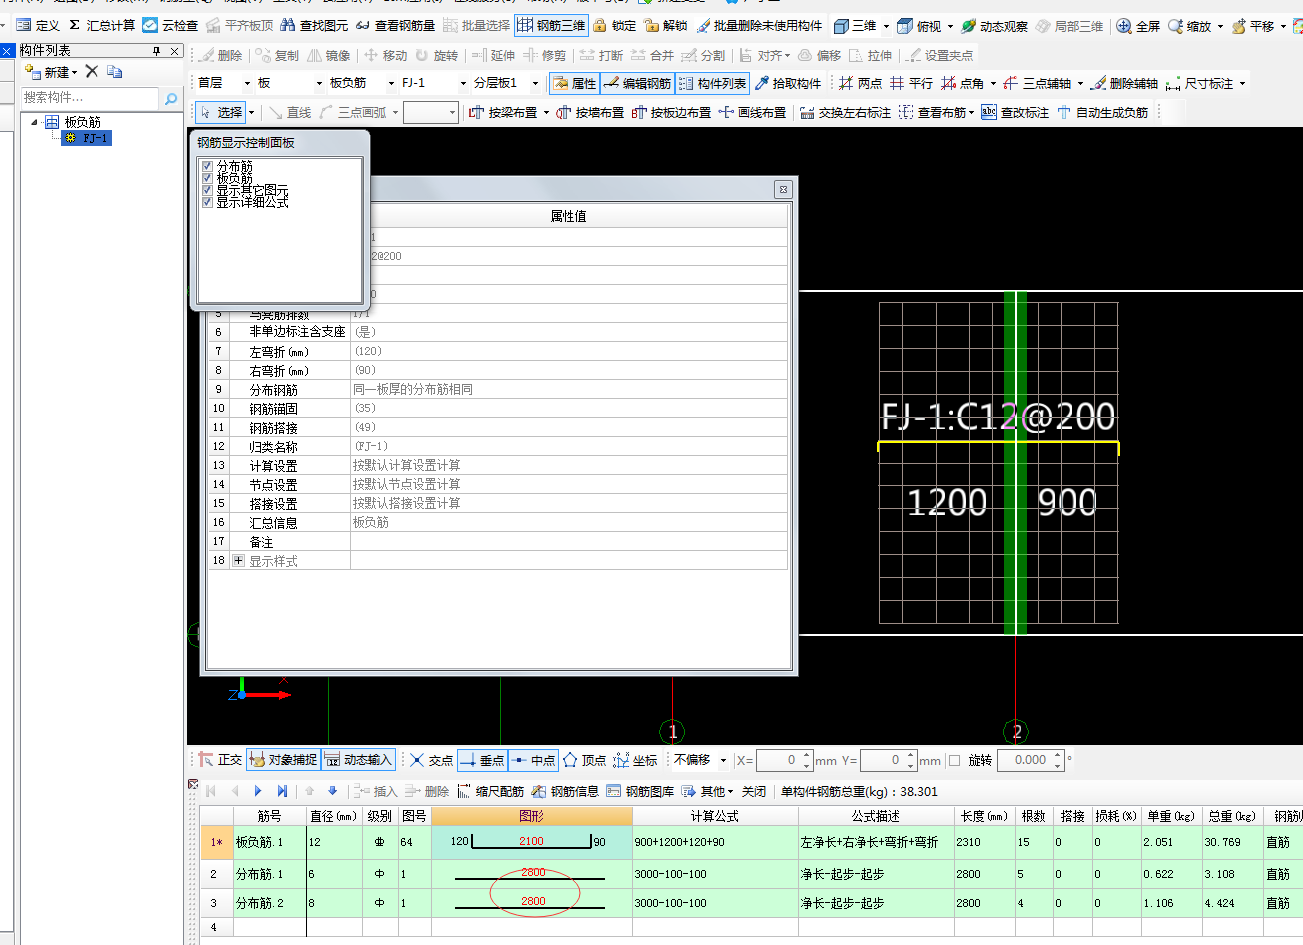
Task: Click the 定义 (Define) toolbar button
Action: click(x=38, y=26)
